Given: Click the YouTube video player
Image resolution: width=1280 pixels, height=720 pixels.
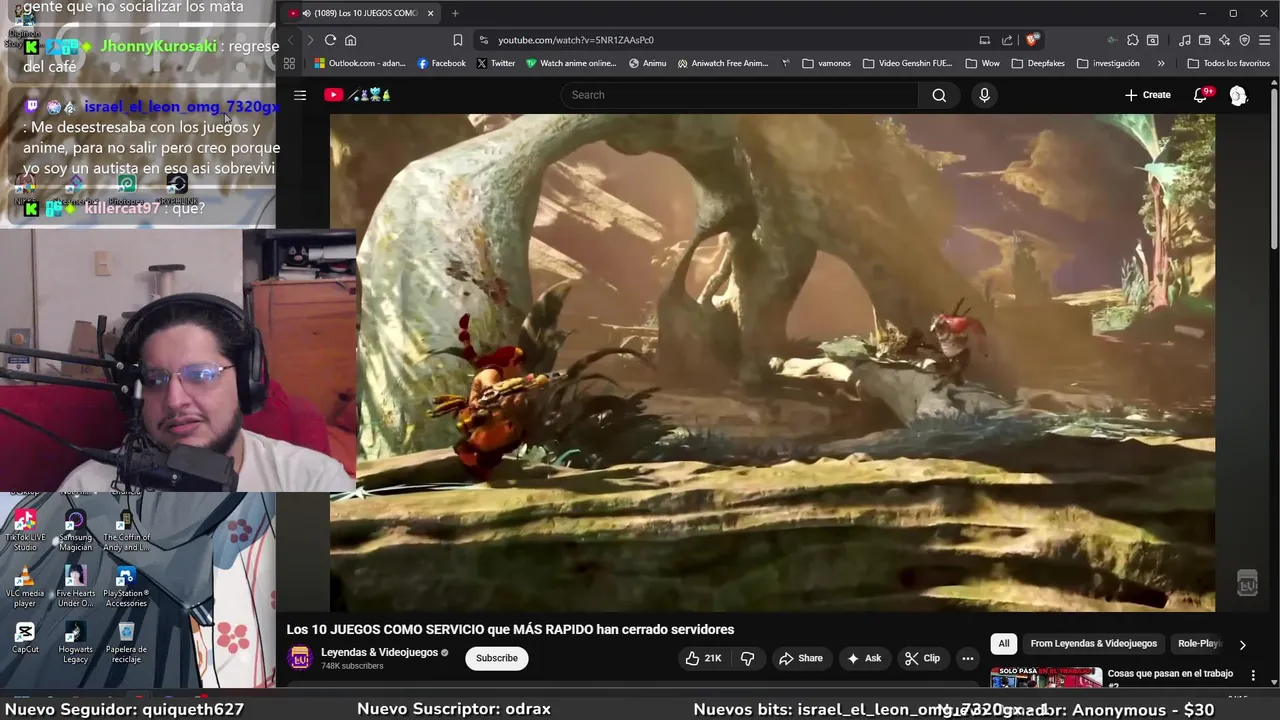Looking at the screenshot, I should point(772,362).
